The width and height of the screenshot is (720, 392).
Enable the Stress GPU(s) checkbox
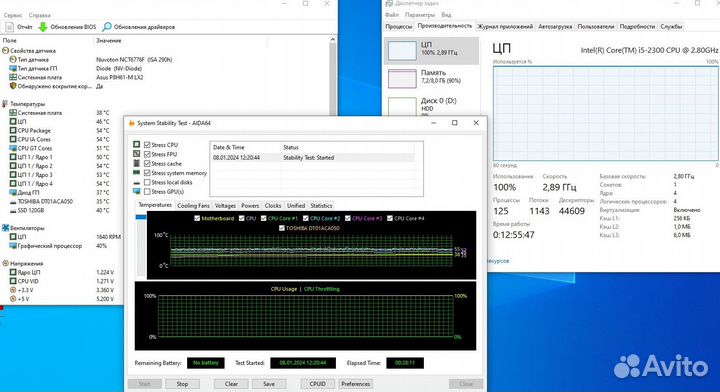click(x=147, y=191)
